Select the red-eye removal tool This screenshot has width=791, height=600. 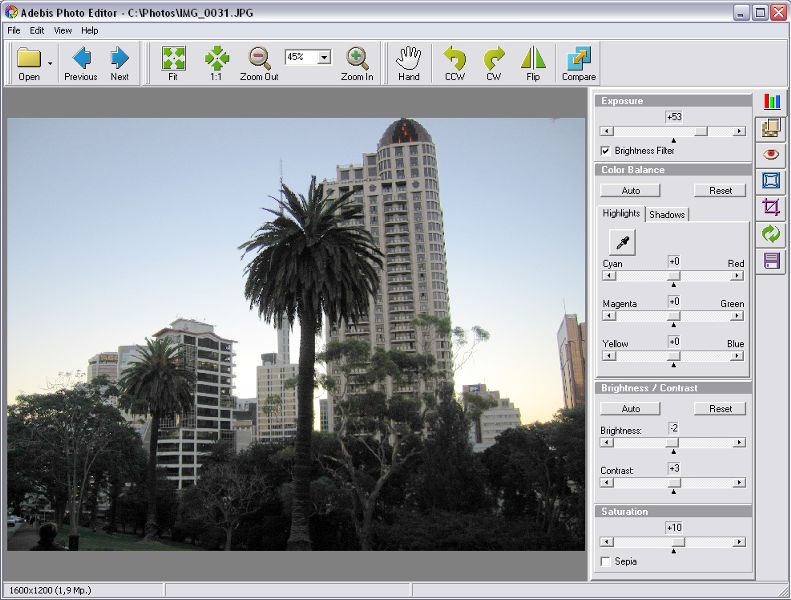770,154
